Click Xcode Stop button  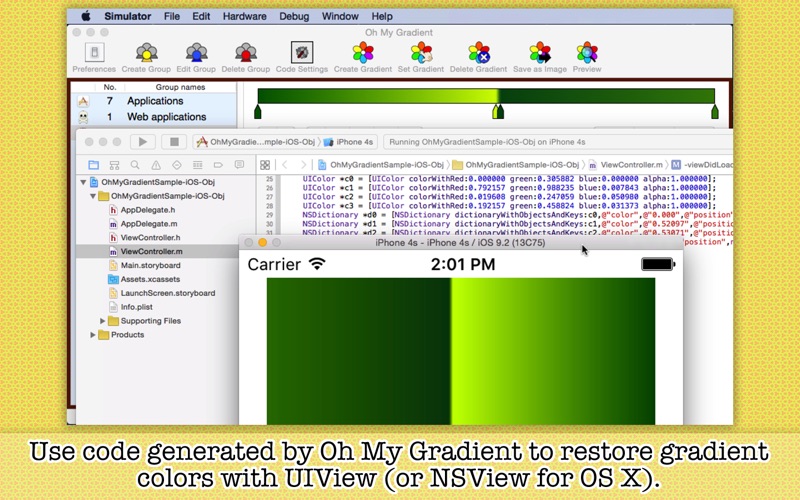click(174, 142)
